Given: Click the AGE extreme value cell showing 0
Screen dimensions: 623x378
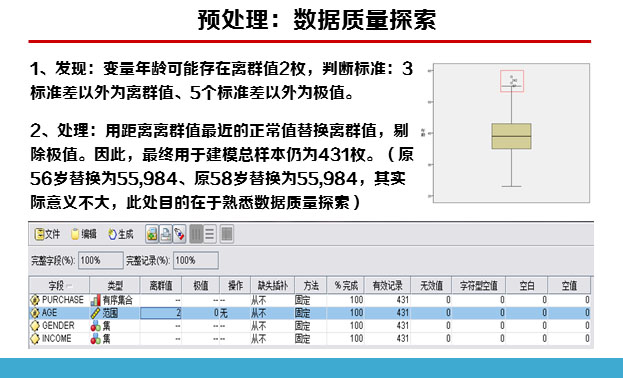Looking at the screenshot, I should (x=201, y=313).
